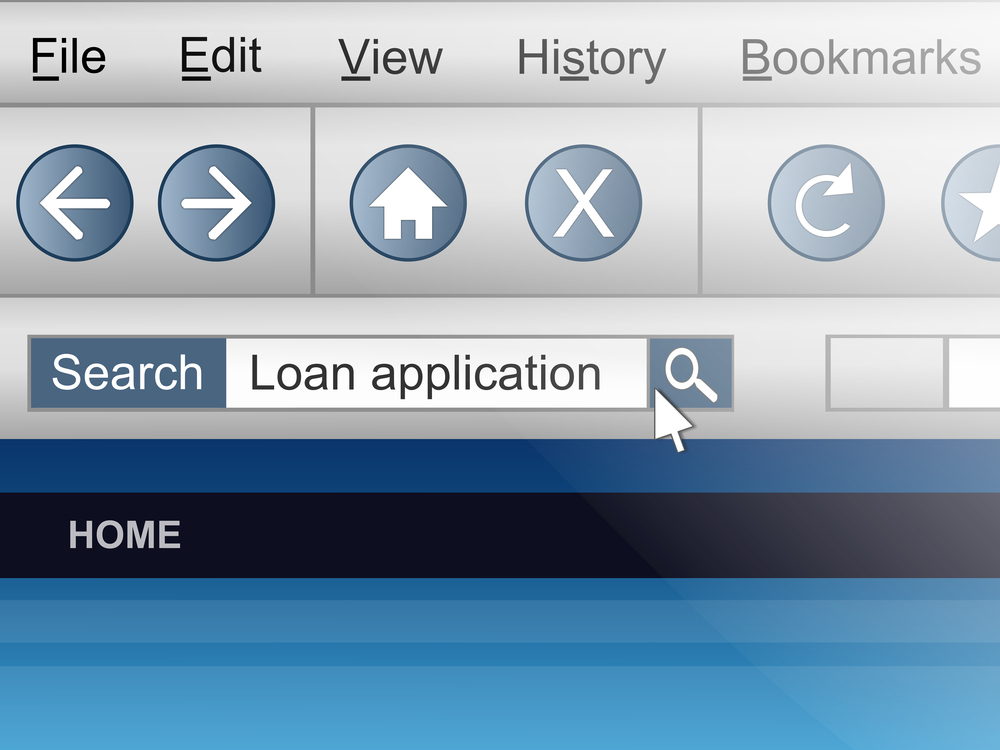The height and width of the screenshot is (750, 1000).
Task: Click the black navigation bar right of HOME
Action: tap(591, 535)
